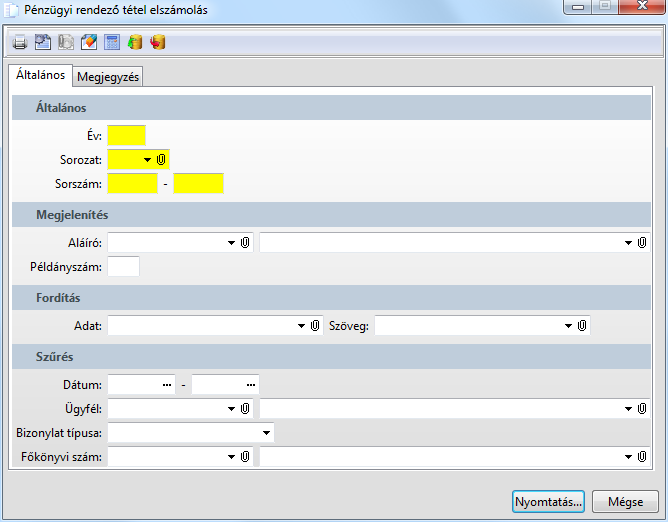Click the Mégse button
The image size is (668, 522).
click(625, 502)
